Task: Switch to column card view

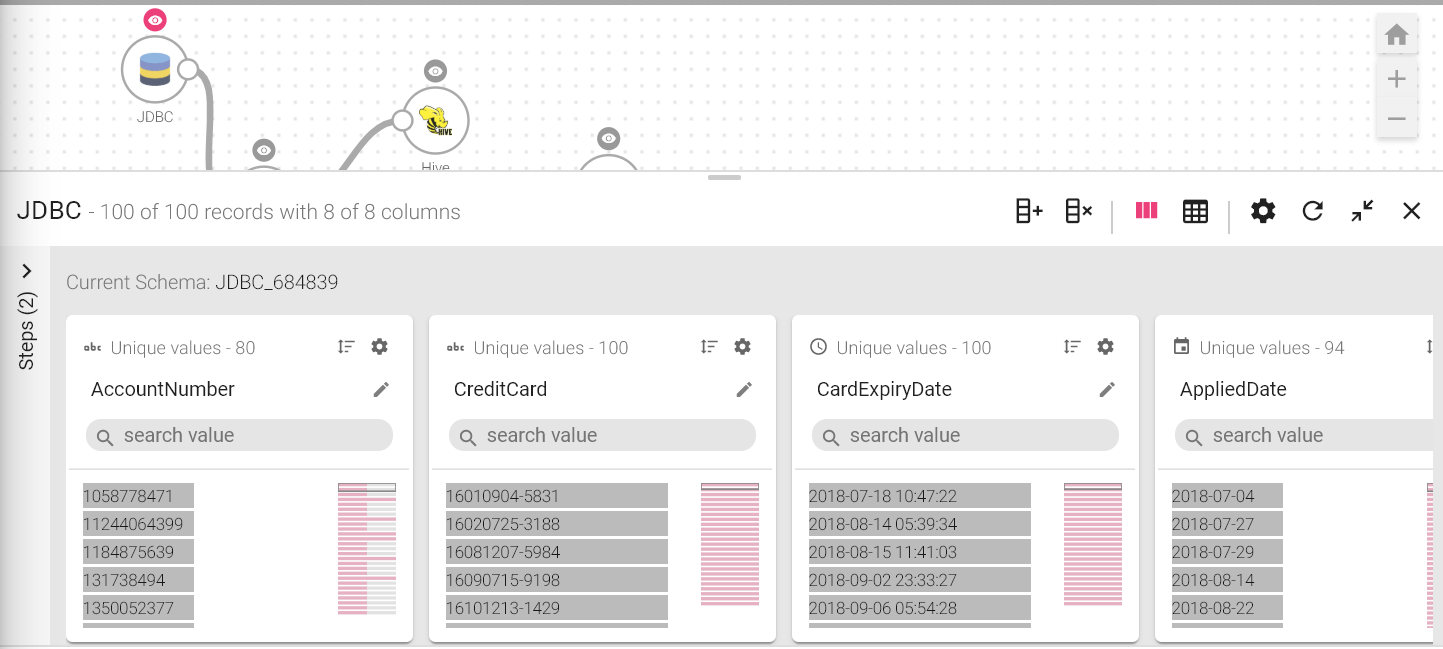Action: (1146, 211)
